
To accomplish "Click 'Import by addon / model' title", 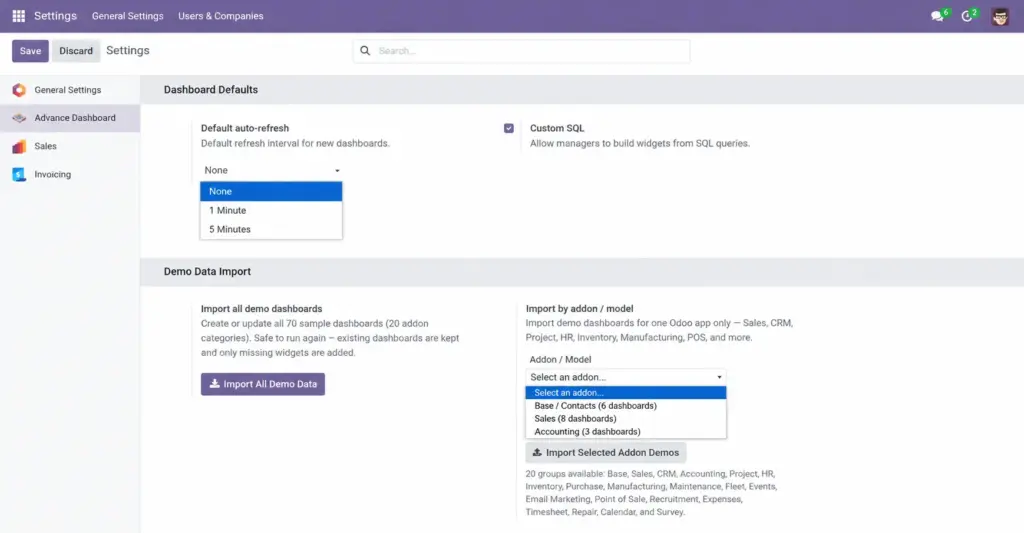I will click(579, 309).
